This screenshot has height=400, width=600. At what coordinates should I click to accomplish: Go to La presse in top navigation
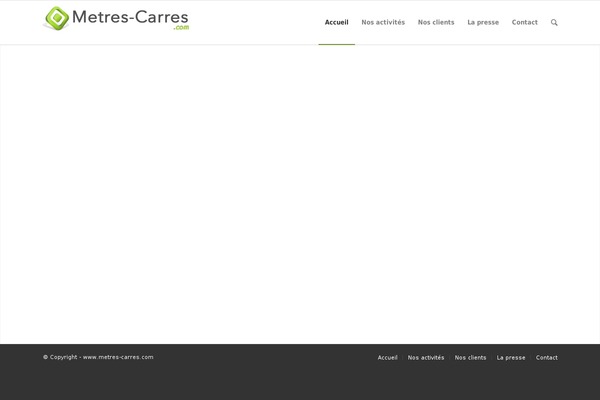483,23
